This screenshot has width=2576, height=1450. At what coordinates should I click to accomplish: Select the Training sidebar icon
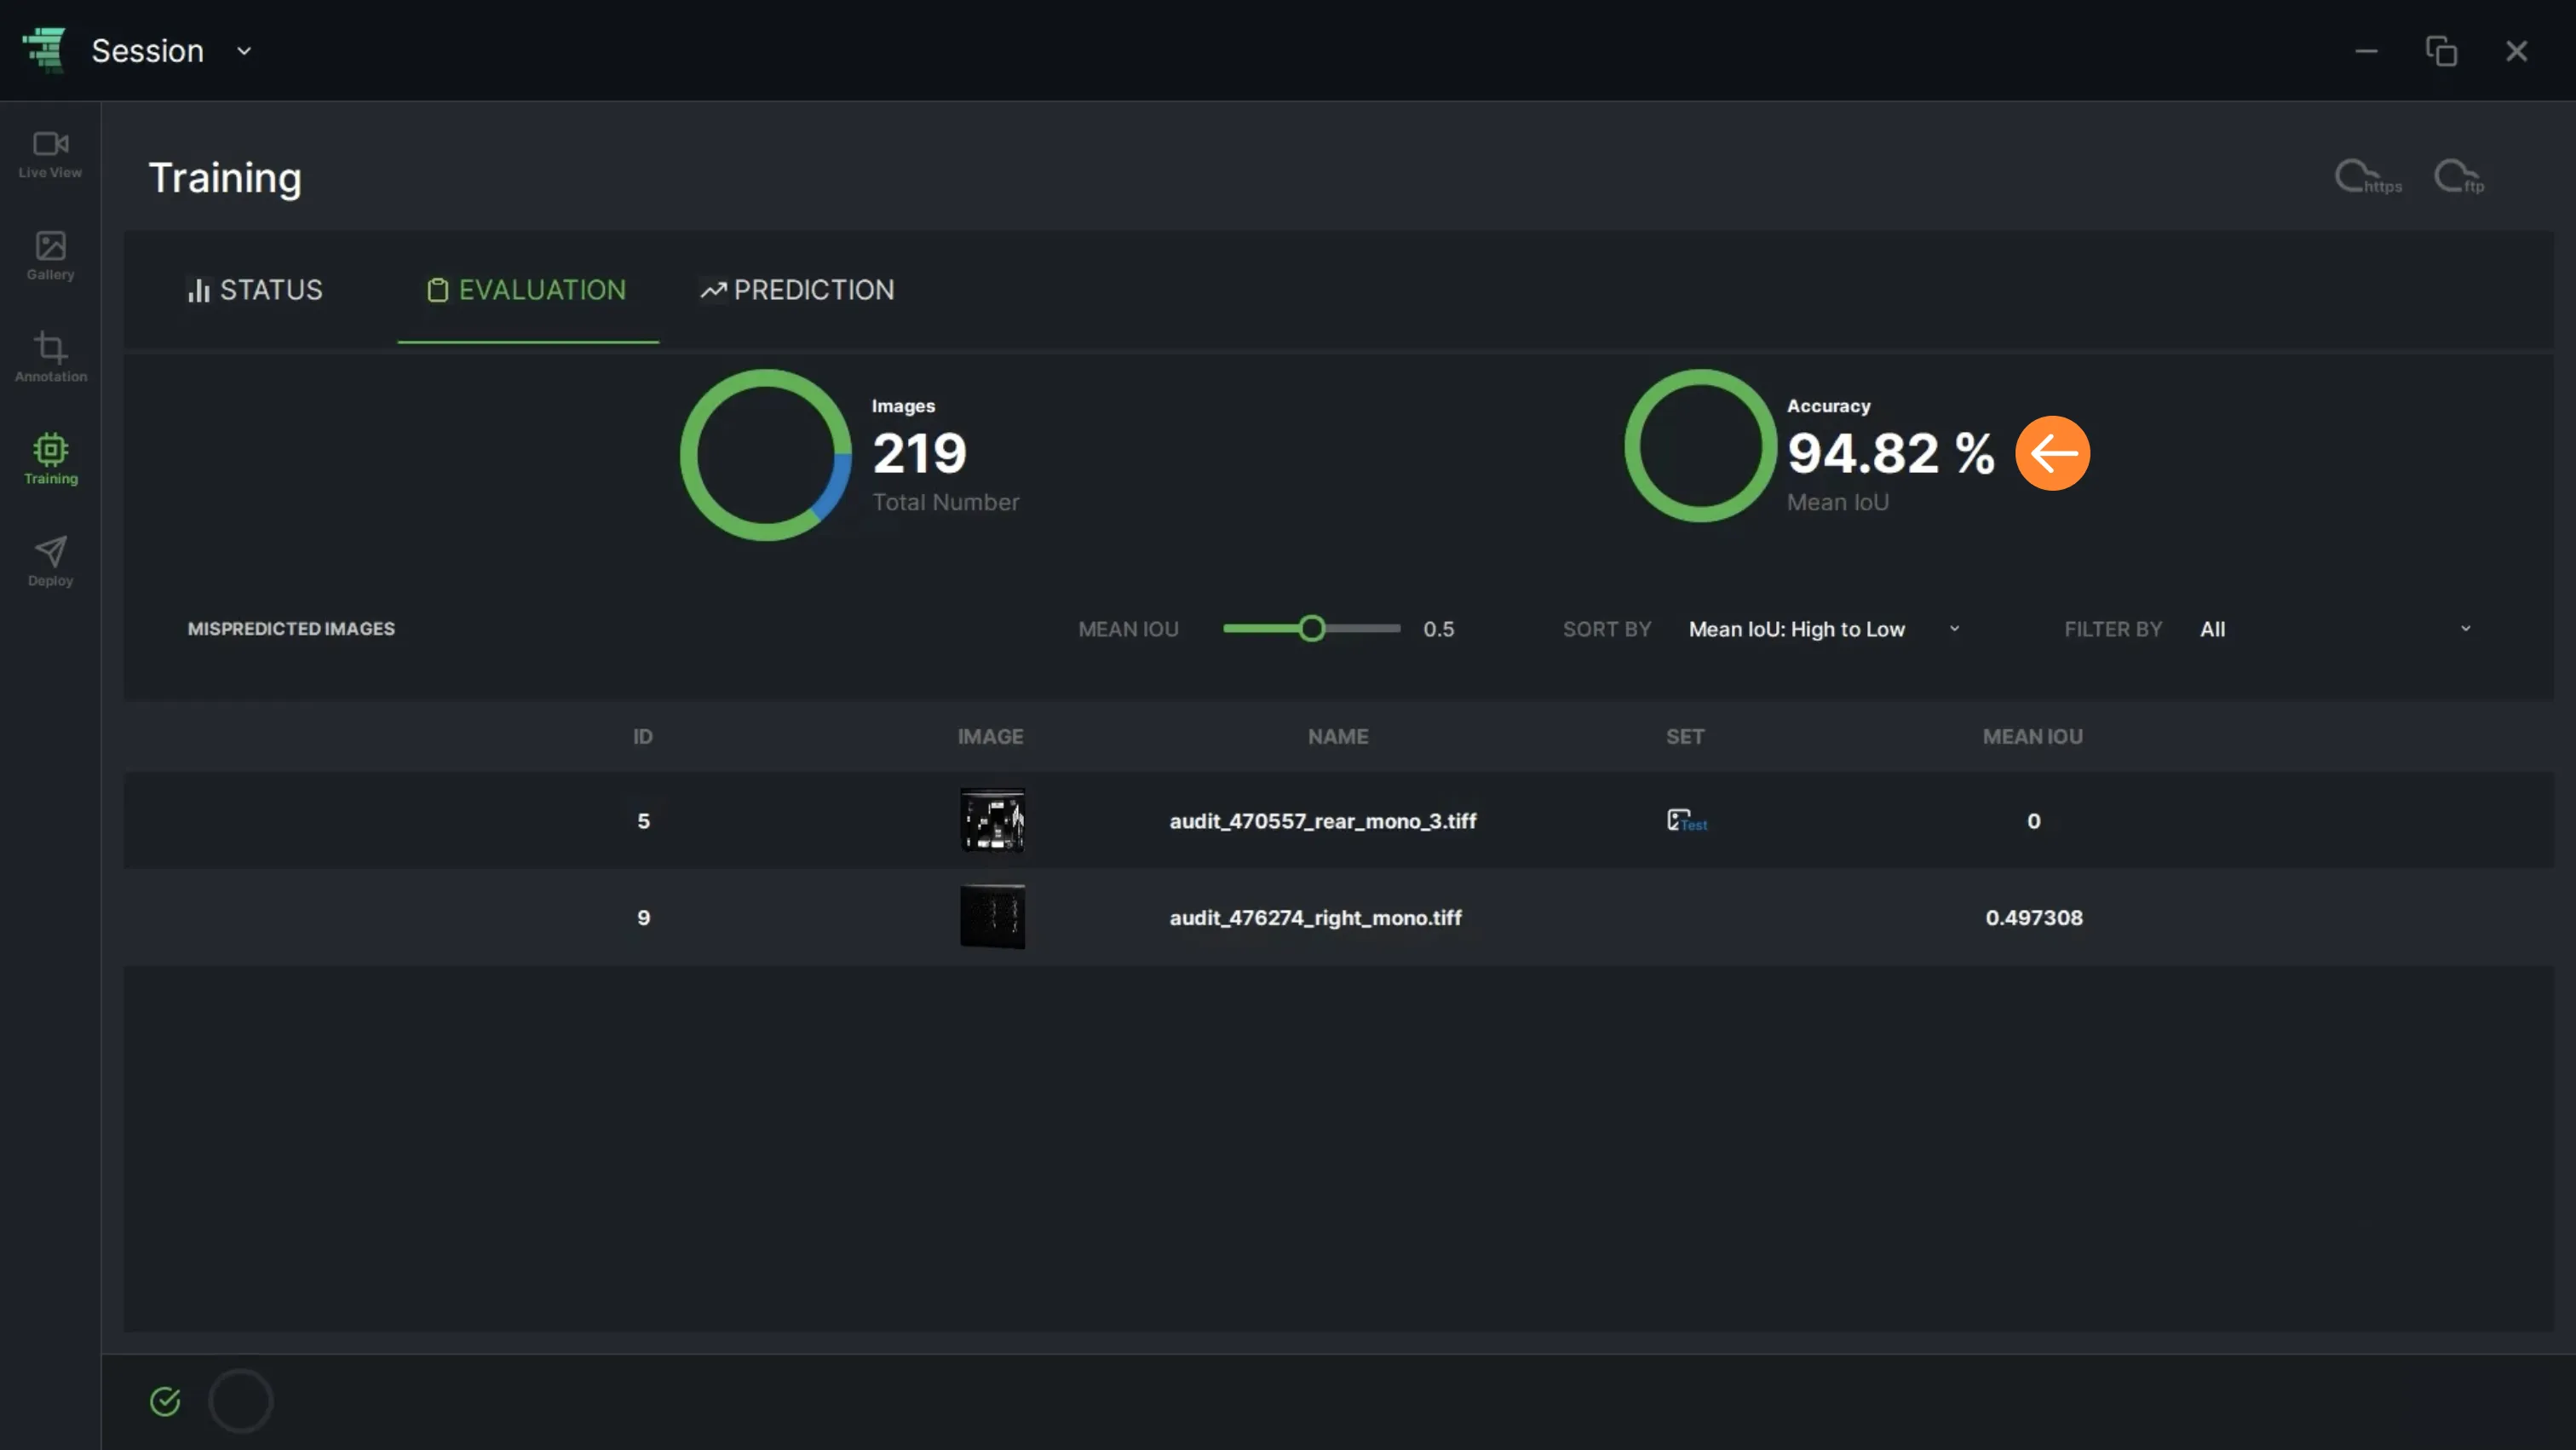(x=50, y=460)
